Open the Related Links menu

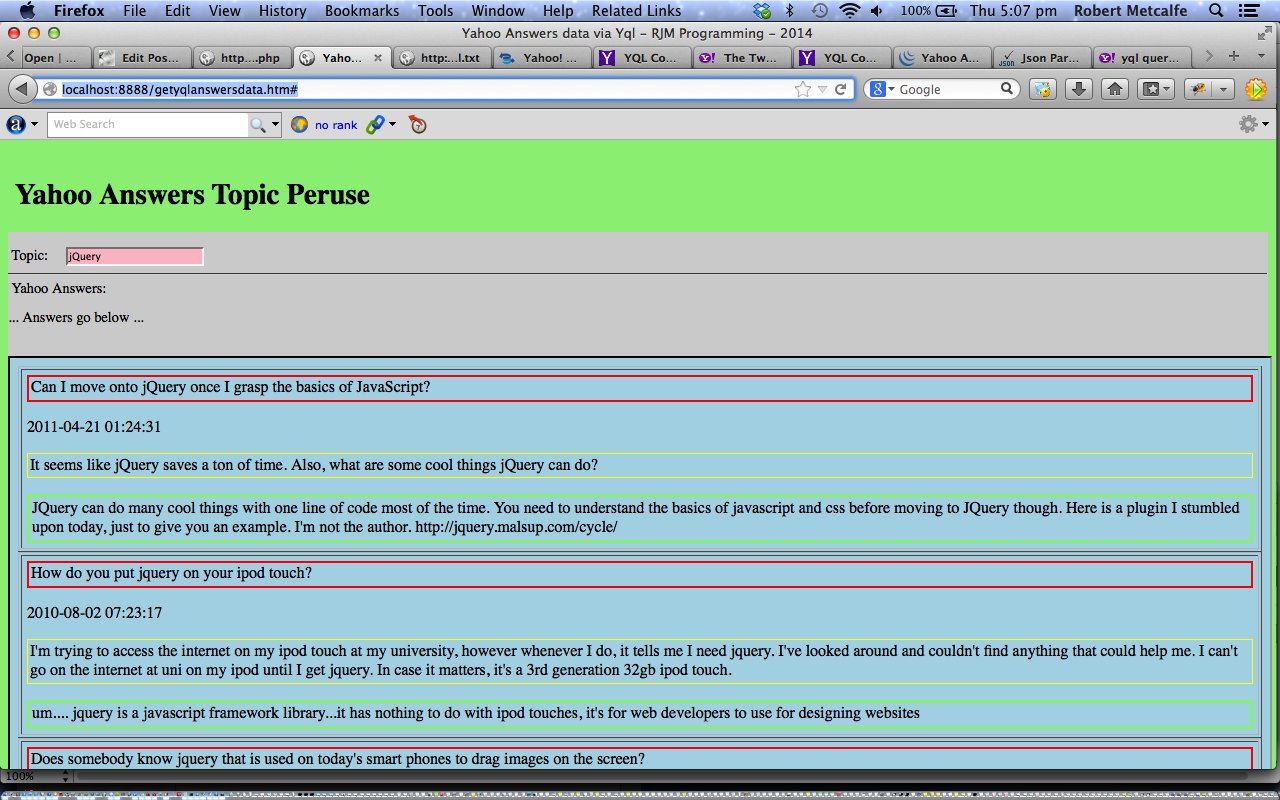tap(636, 11)
